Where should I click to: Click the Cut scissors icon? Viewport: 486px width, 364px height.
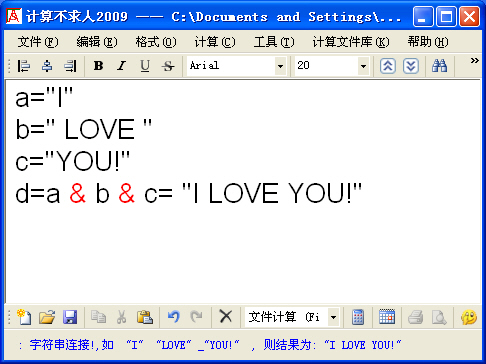point(121,317)
